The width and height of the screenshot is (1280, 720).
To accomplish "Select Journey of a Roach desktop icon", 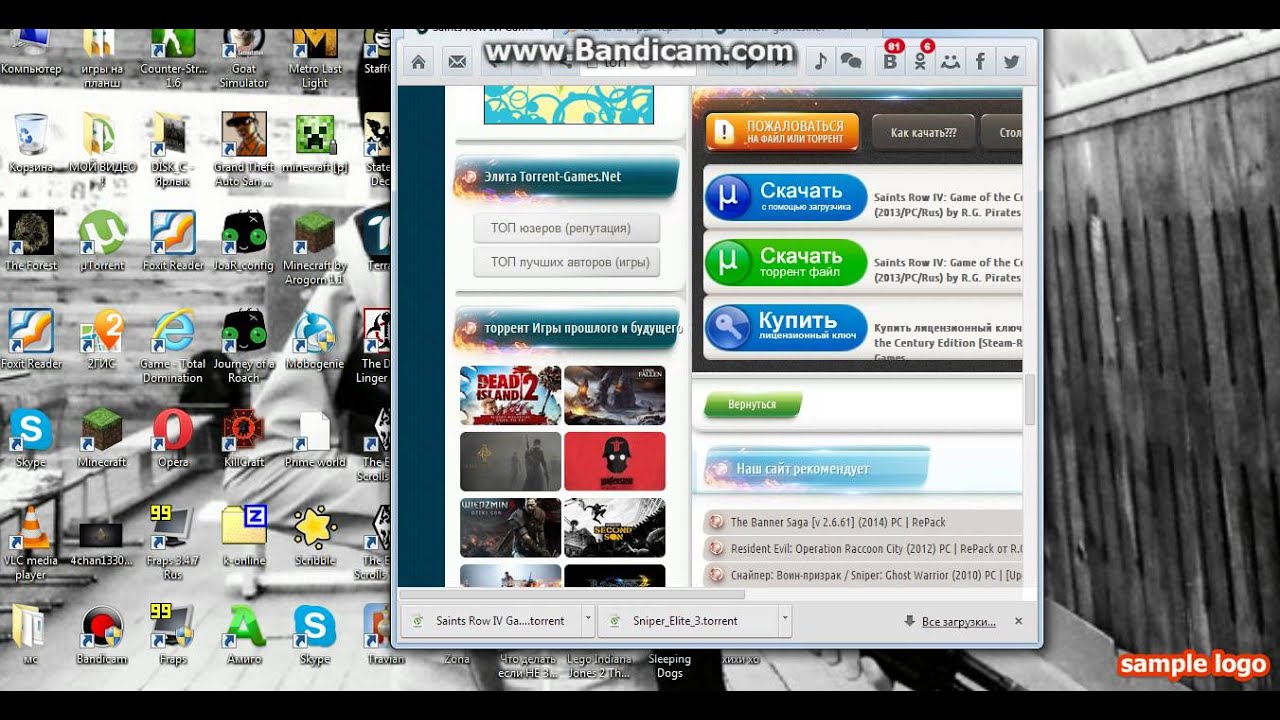I will click(x=244, y=346).
